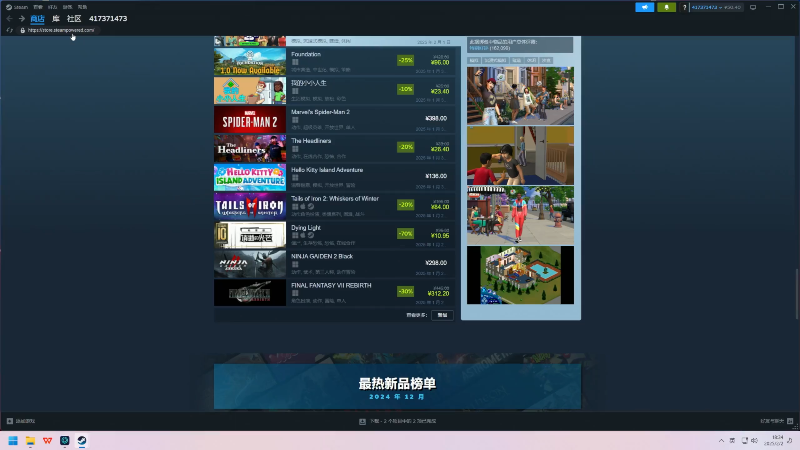Click the add a game label bottom left
This screenshot has width=800, height=450.
(x=26, y=421)
